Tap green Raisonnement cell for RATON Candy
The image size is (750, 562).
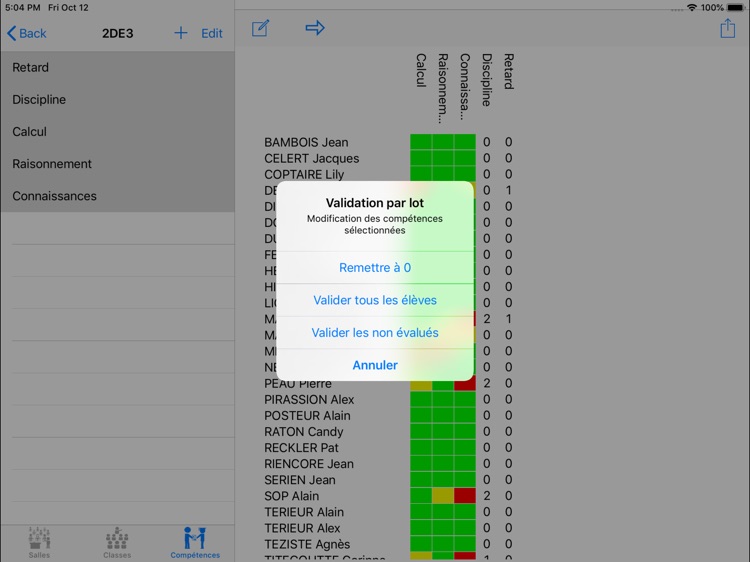443,431
